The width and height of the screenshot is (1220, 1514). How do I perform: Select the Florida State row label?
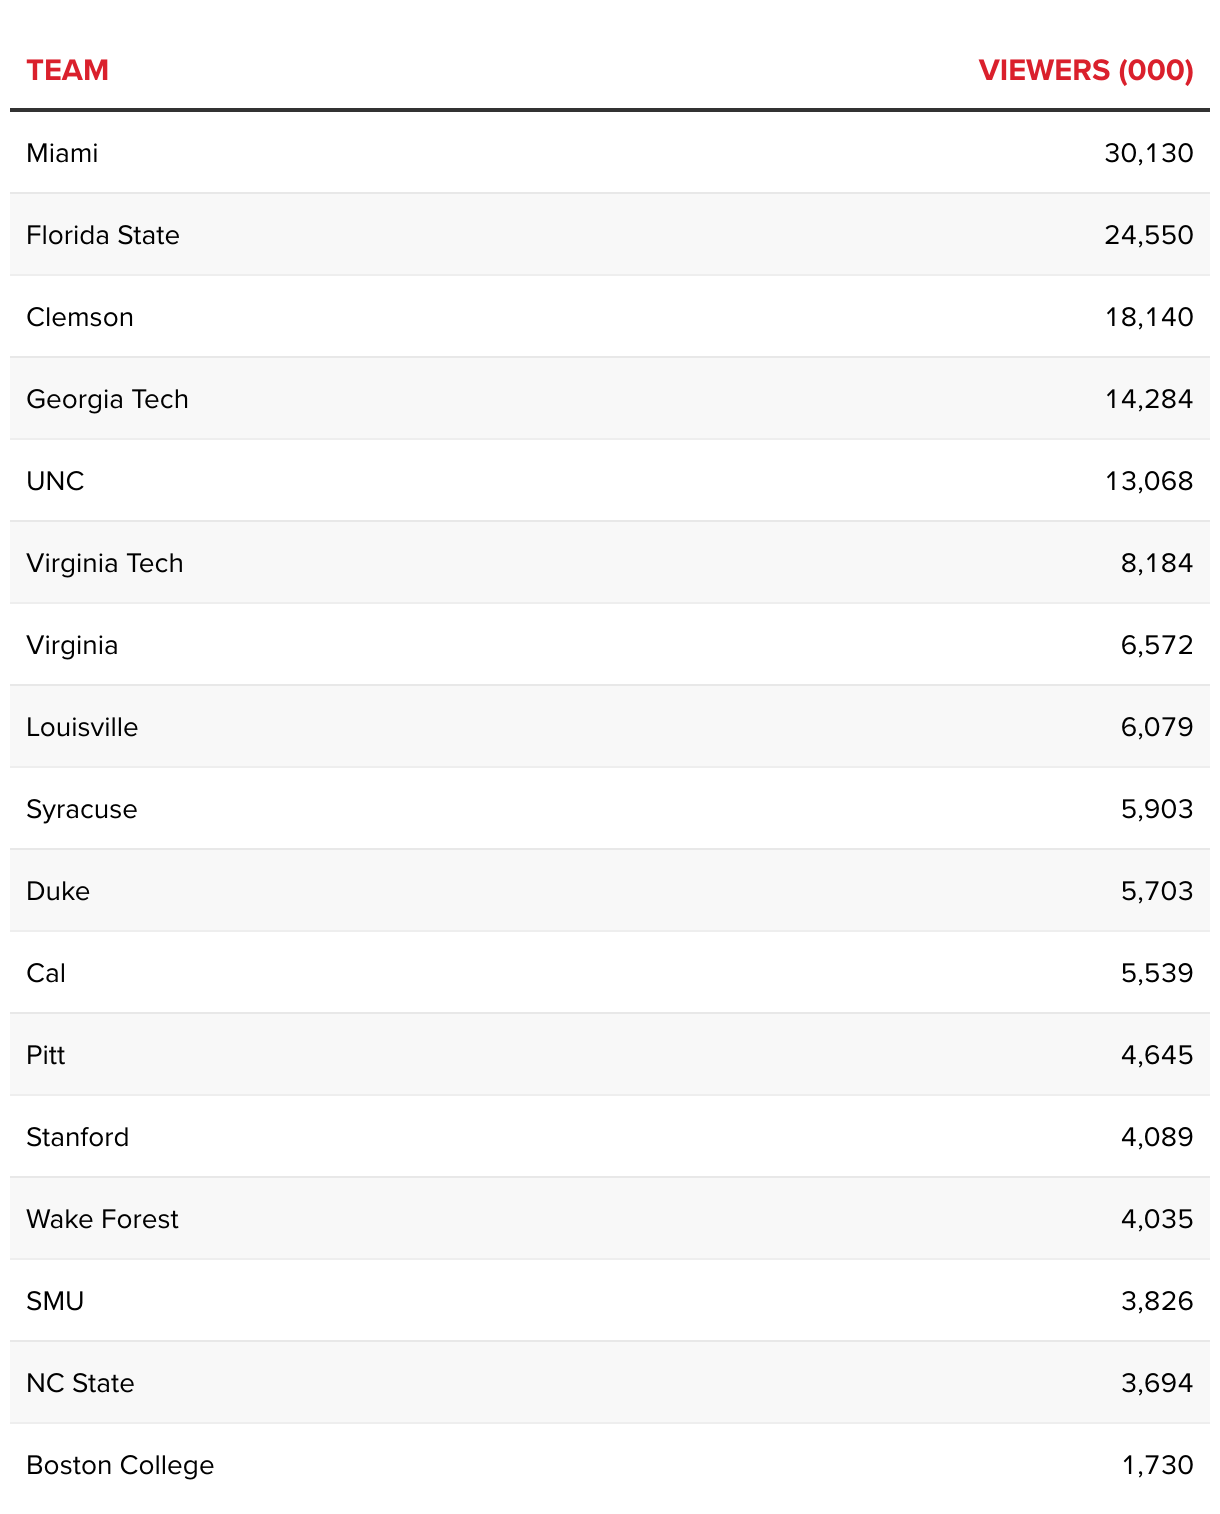point(103,235)
